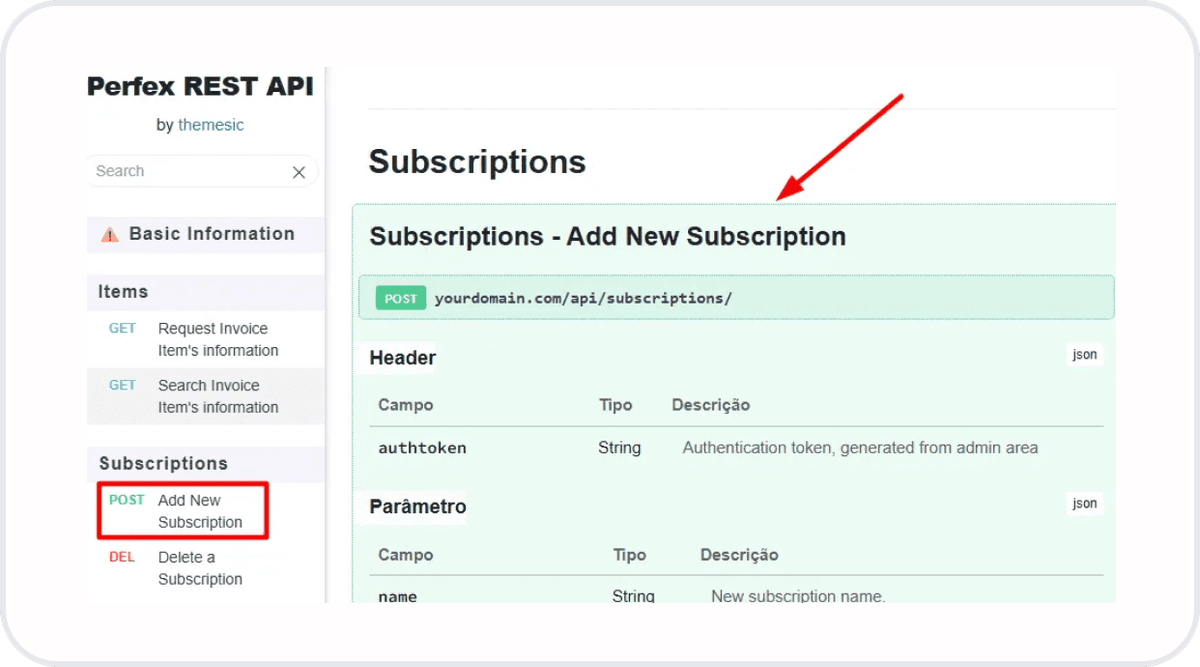Focus the Search input field
Viewport: 1200px width, 667px height.
(190, 171)
